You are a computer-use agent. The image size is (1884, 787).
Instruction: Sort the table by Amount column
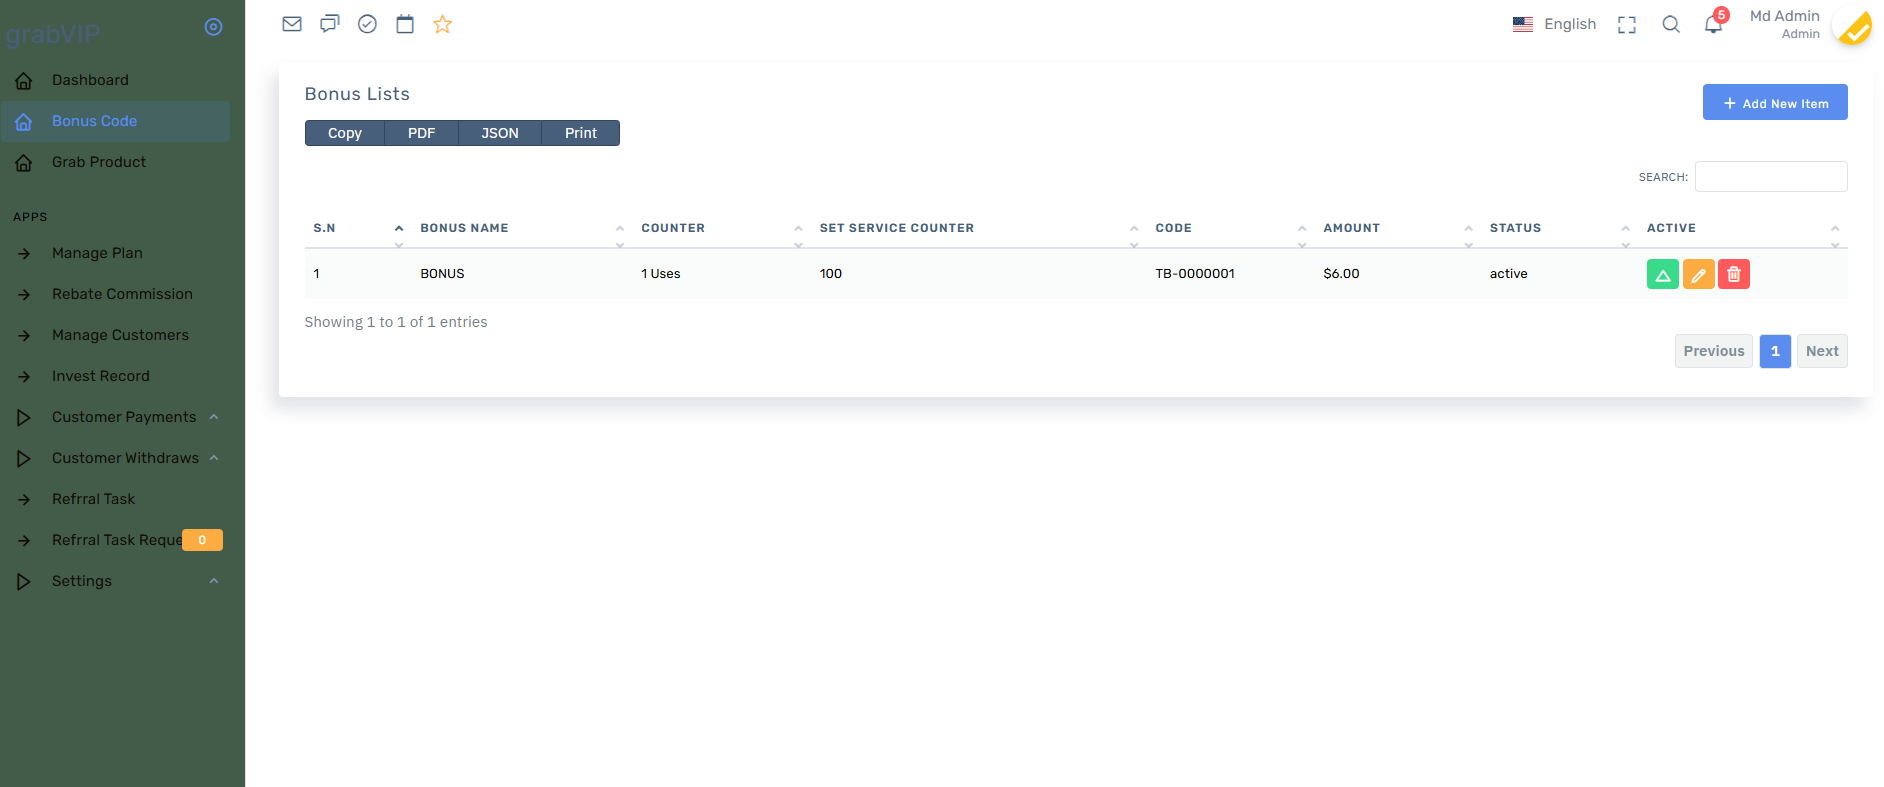tap(1351, 228)
